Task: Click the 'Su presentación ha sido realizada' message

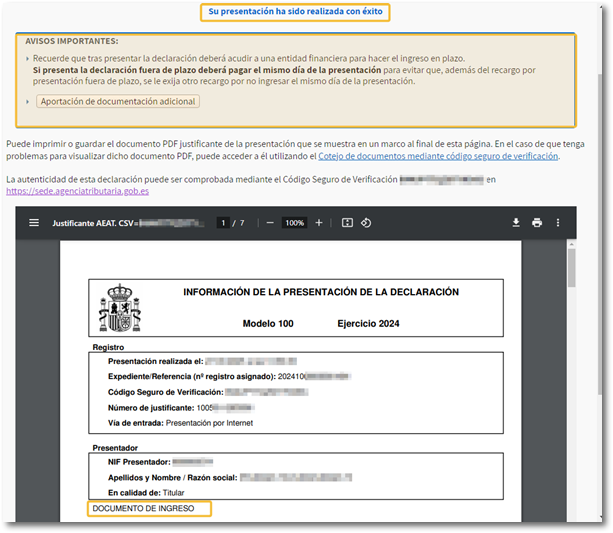Action: pyautogui.click(x=294, y=12)
